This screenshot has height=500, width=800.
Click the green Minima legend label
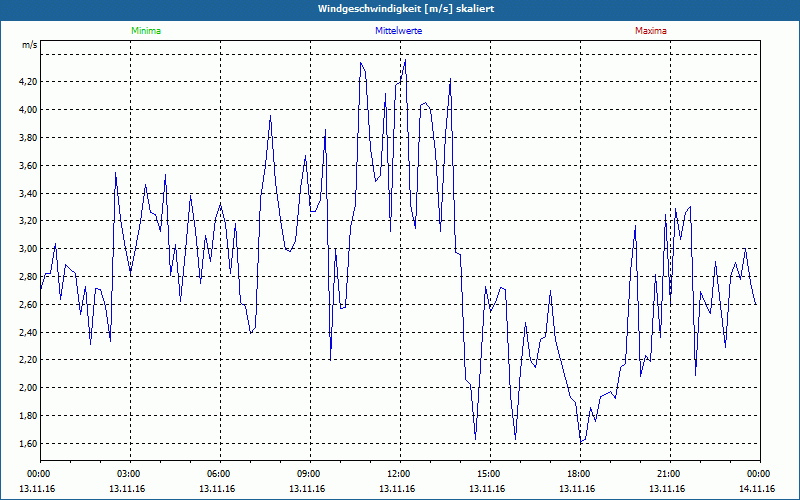click(146, 31)
